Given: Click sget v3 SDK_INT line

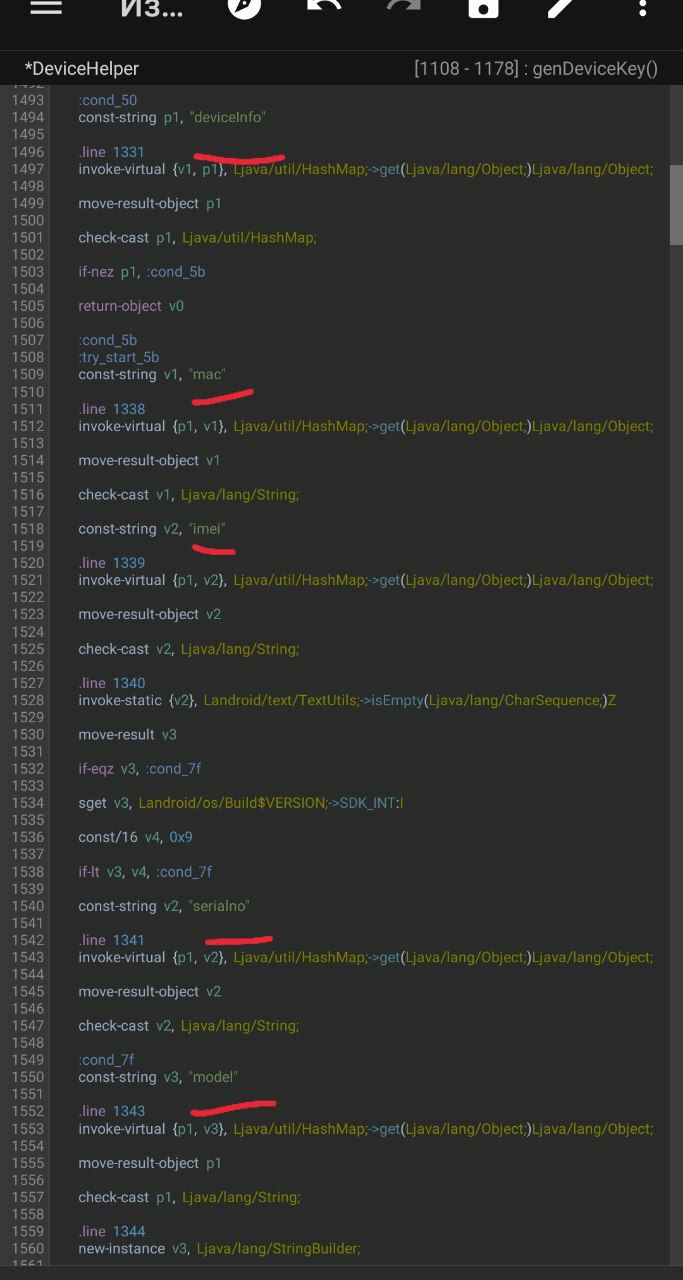Looking at the screenshot, I should pyautogui.click(x=240, y=803).
